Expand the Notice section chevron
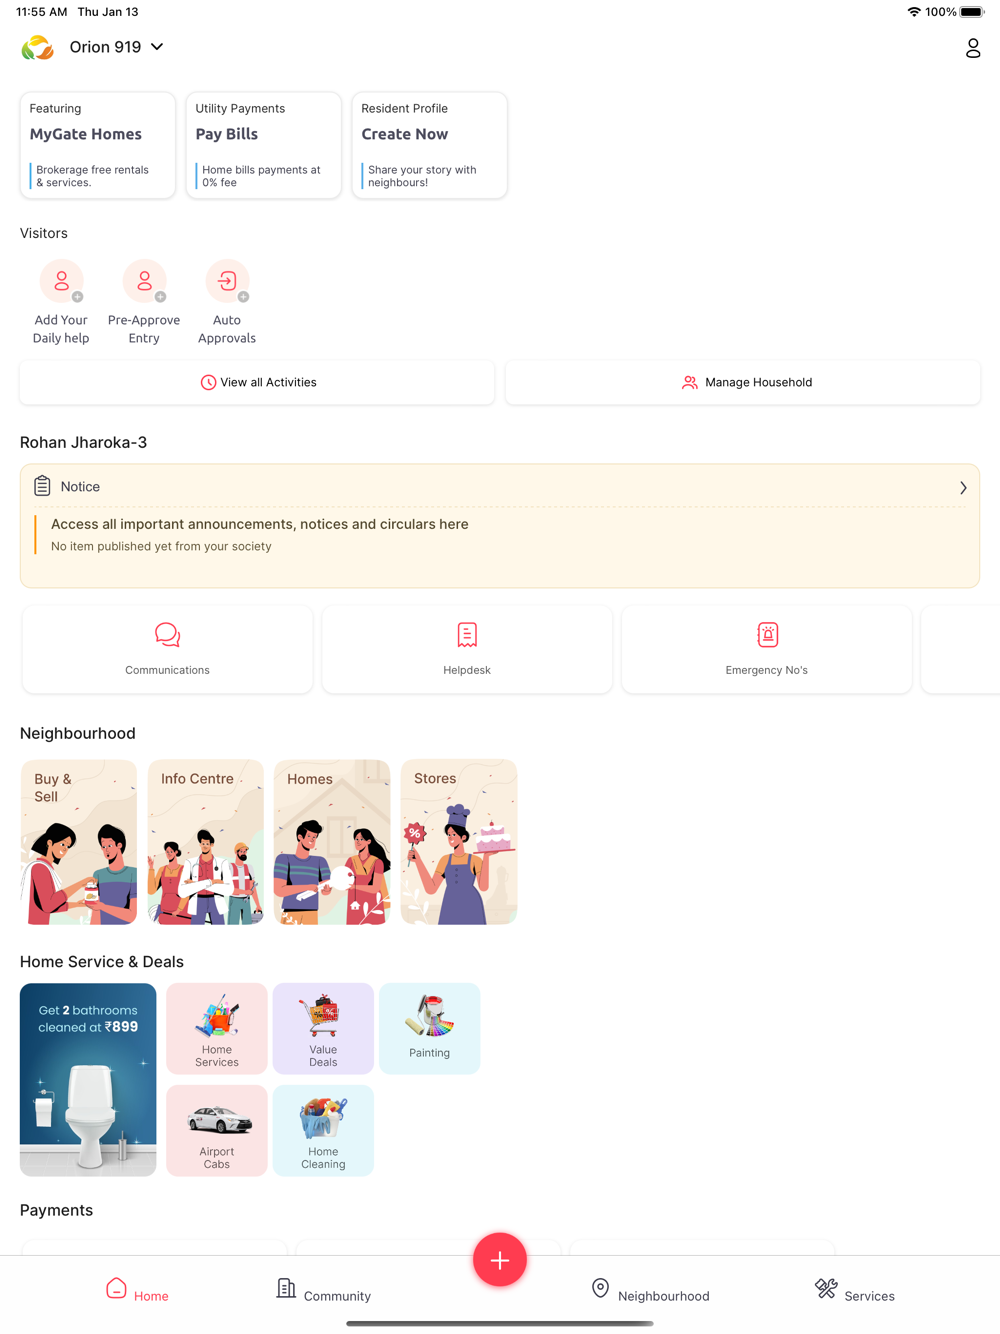This screenshot has height=1334, width=1000. click(963, 488)
